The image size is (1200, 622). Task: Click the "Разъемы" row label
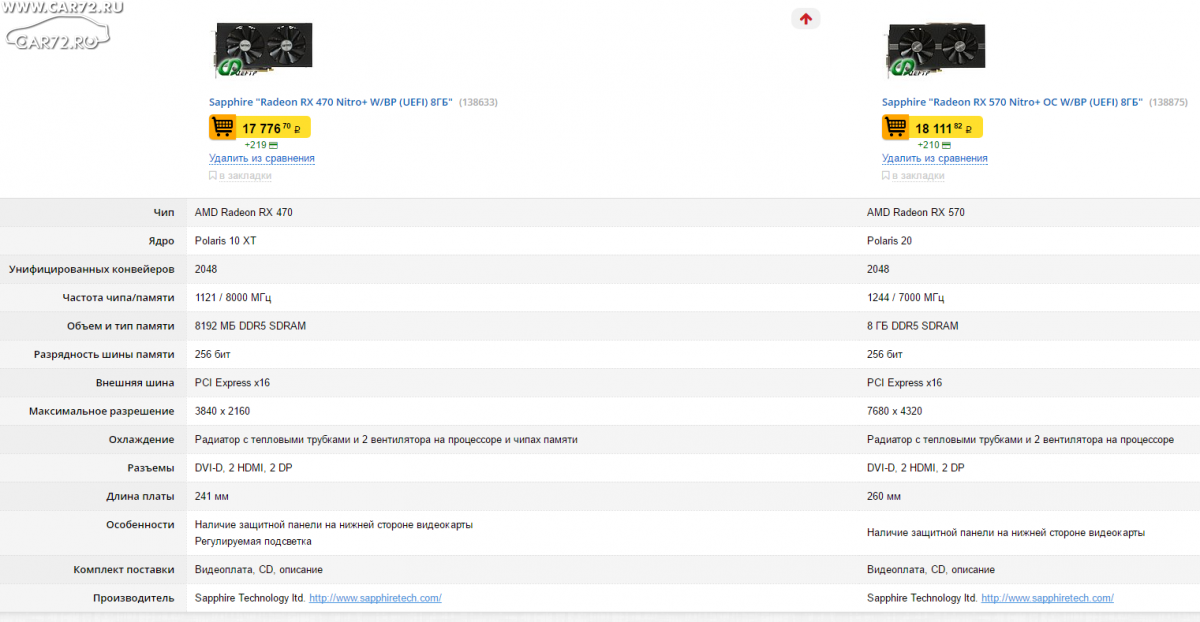tap(150, 468)
